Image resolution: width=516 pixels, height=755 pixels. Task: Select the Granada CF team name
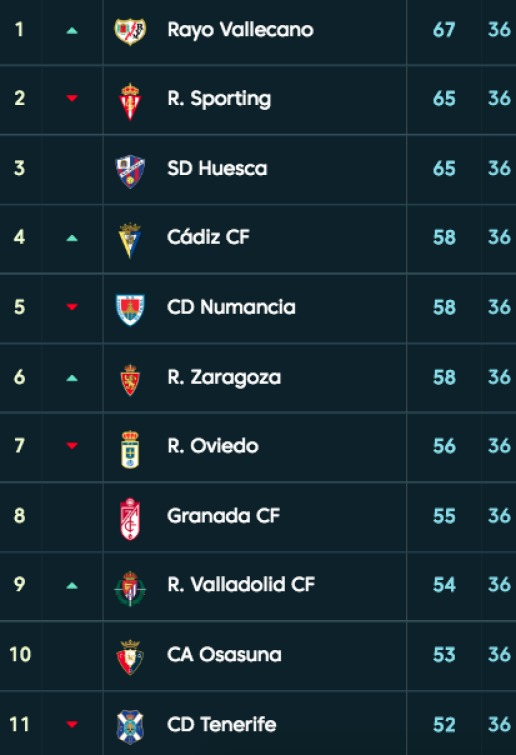click(223, 516)
